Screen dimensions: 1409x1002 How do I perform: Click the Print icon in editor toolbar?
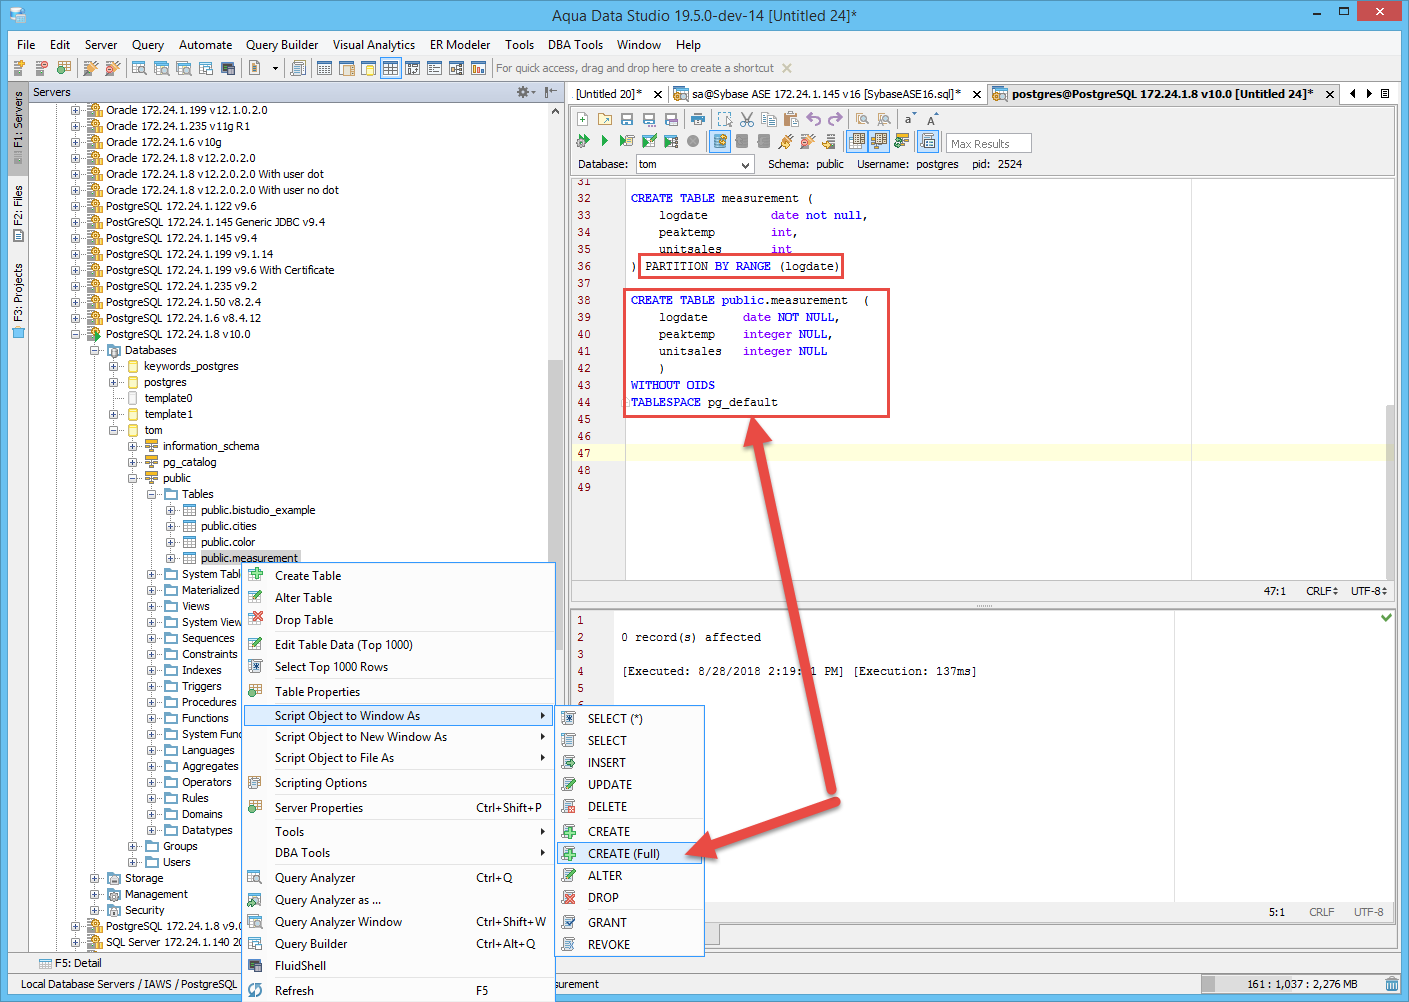click(697, 119)
